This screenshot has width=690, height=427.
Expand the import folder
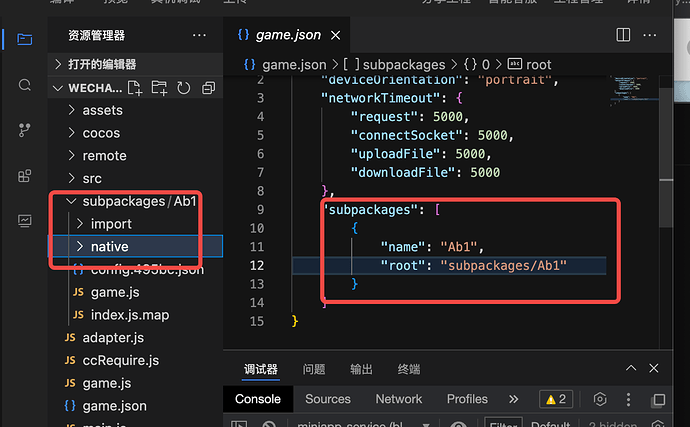[135, 224]
